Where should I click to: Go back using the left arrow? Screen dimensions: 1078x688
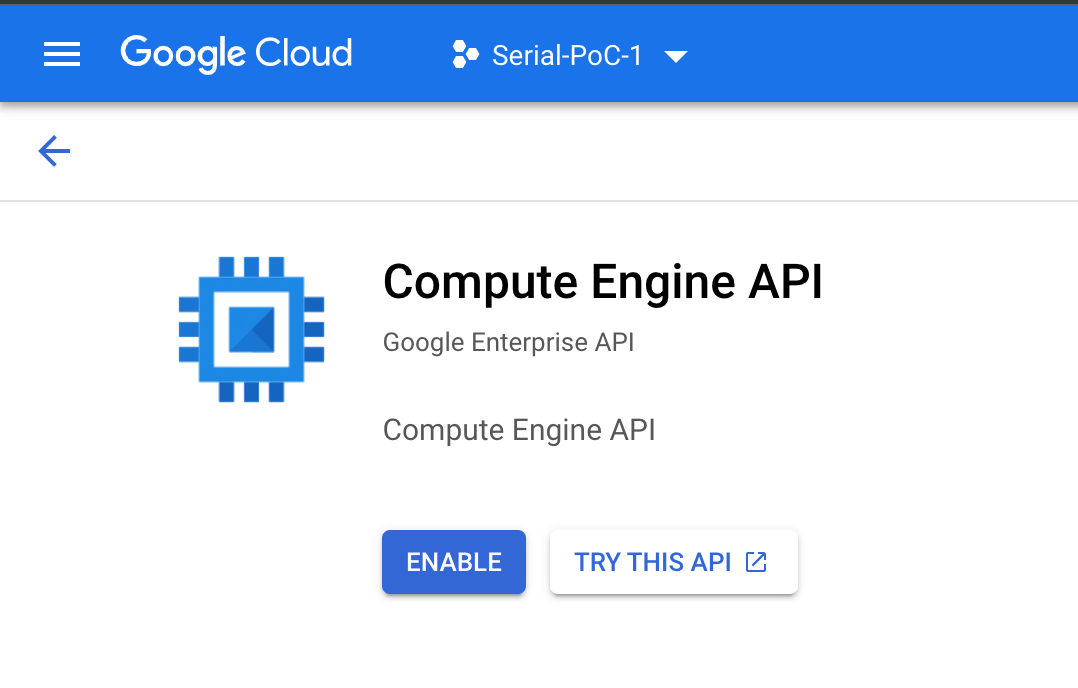[54, 151]
